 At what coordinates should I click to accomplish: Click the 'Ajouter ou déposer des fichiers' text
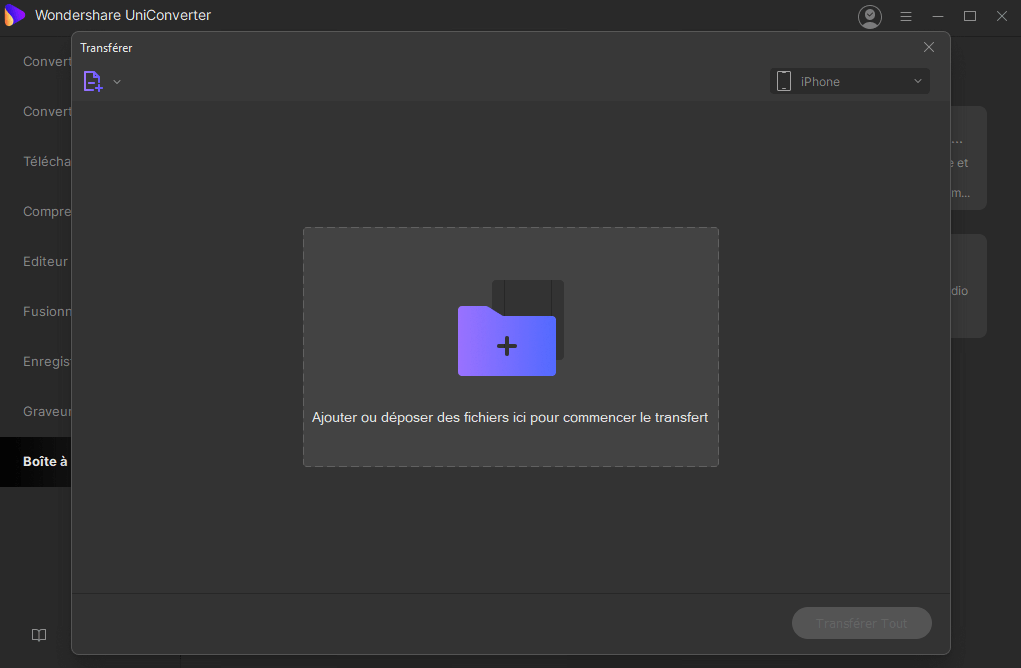click(510, 417)
